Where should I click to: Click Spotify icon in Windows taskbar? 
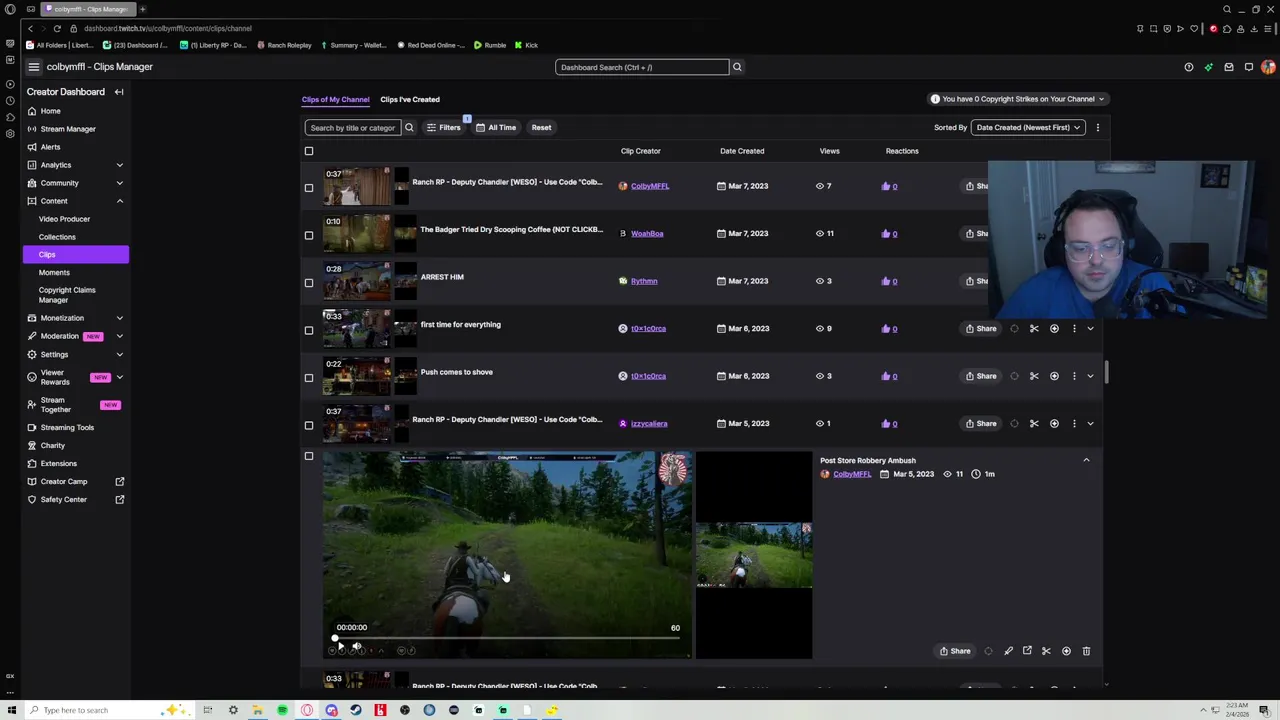pyautogui.click(x=282, y=710)
